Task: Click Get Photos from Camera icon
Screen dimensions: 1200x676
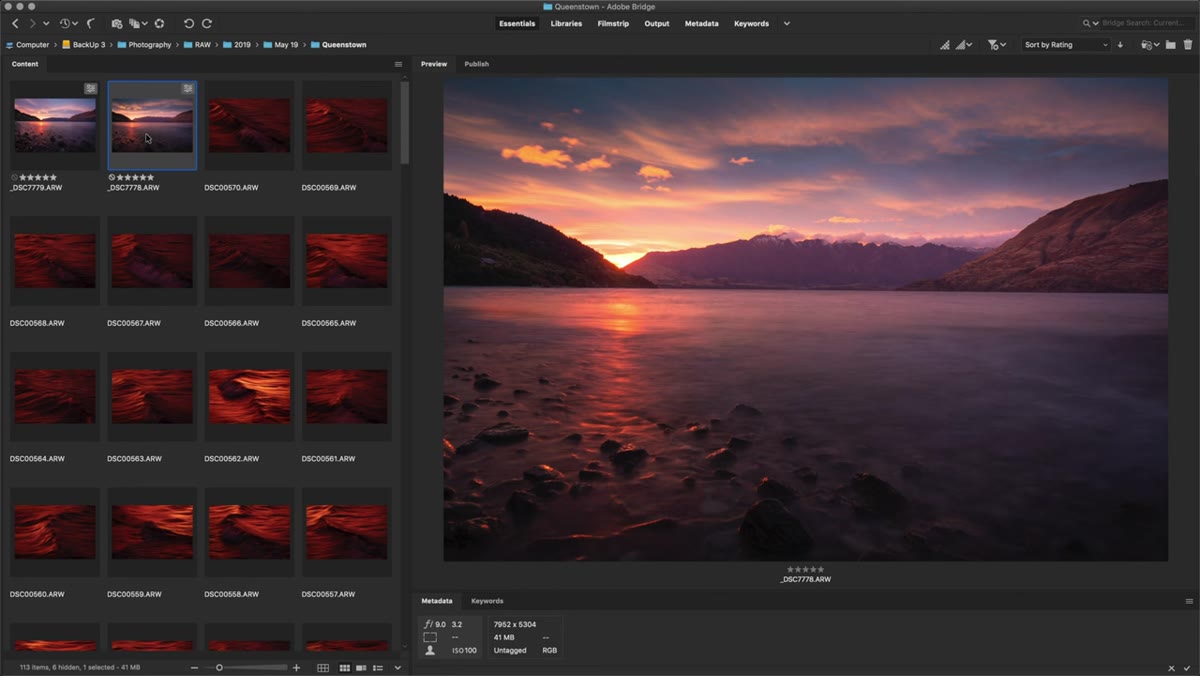Action: tap(117, 23)
